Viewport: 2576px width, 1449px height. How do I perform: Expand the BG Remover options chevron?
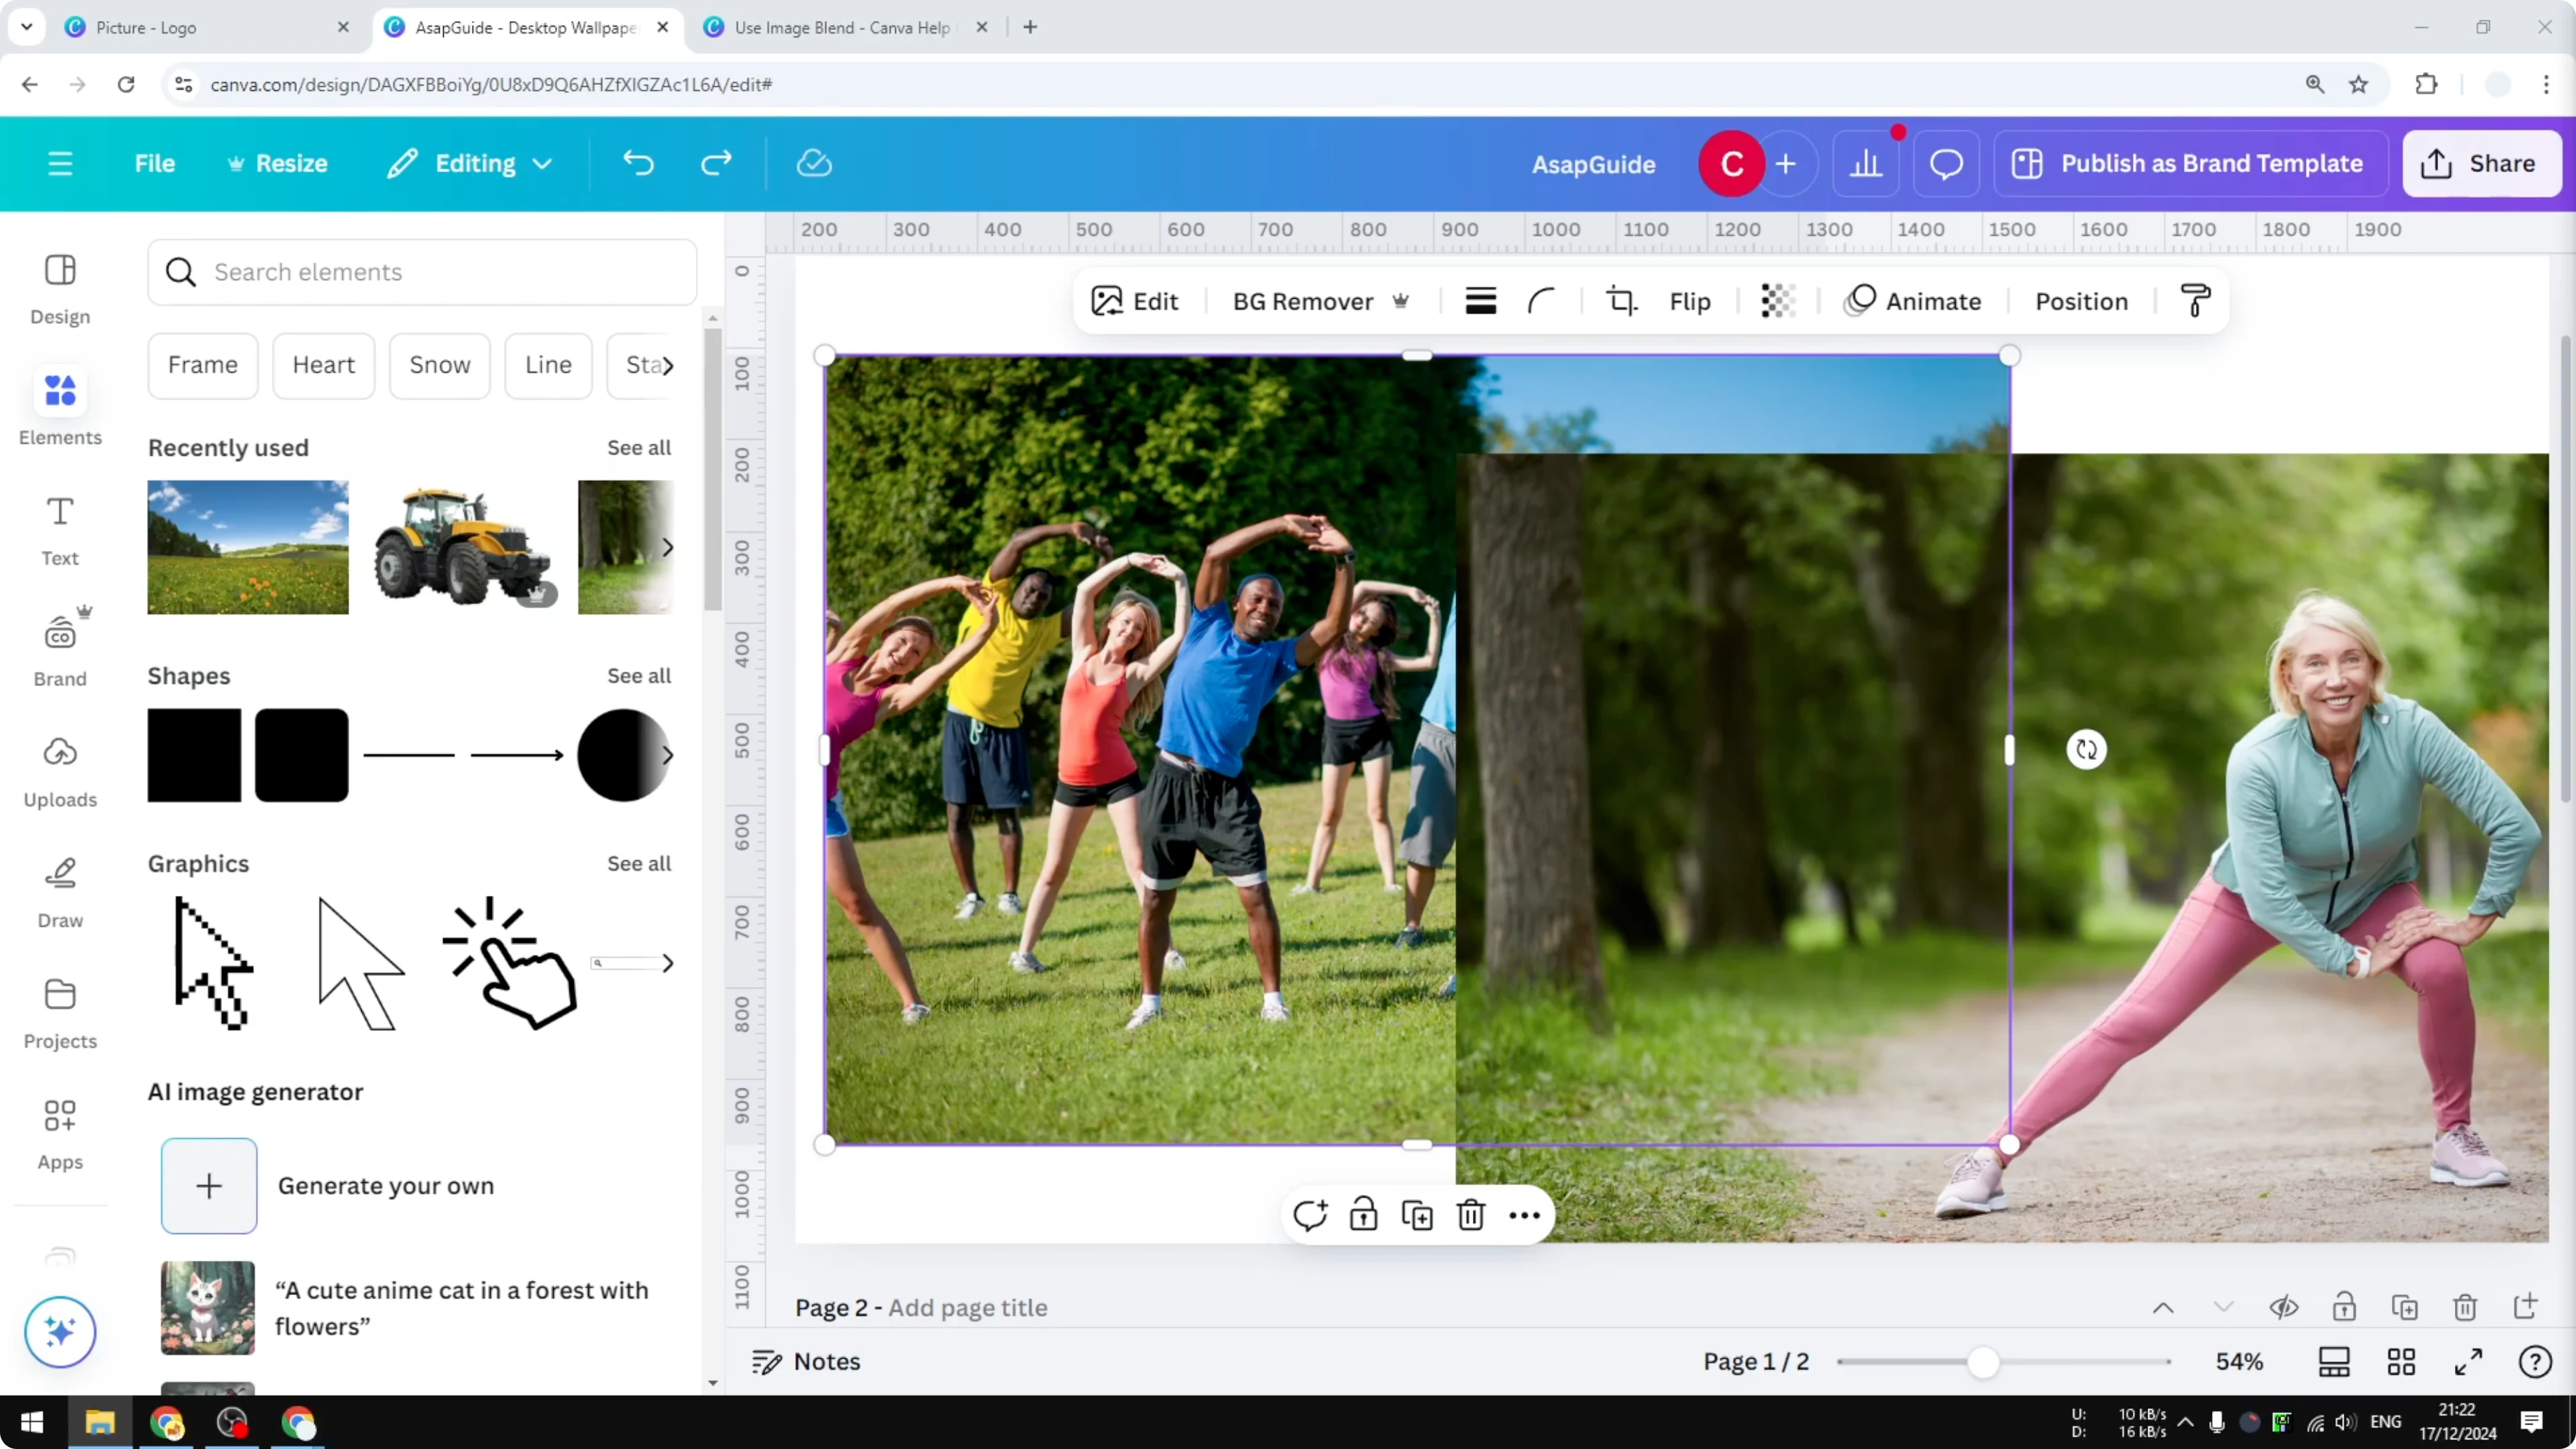pyautogui.click(x=1401, y=301)
